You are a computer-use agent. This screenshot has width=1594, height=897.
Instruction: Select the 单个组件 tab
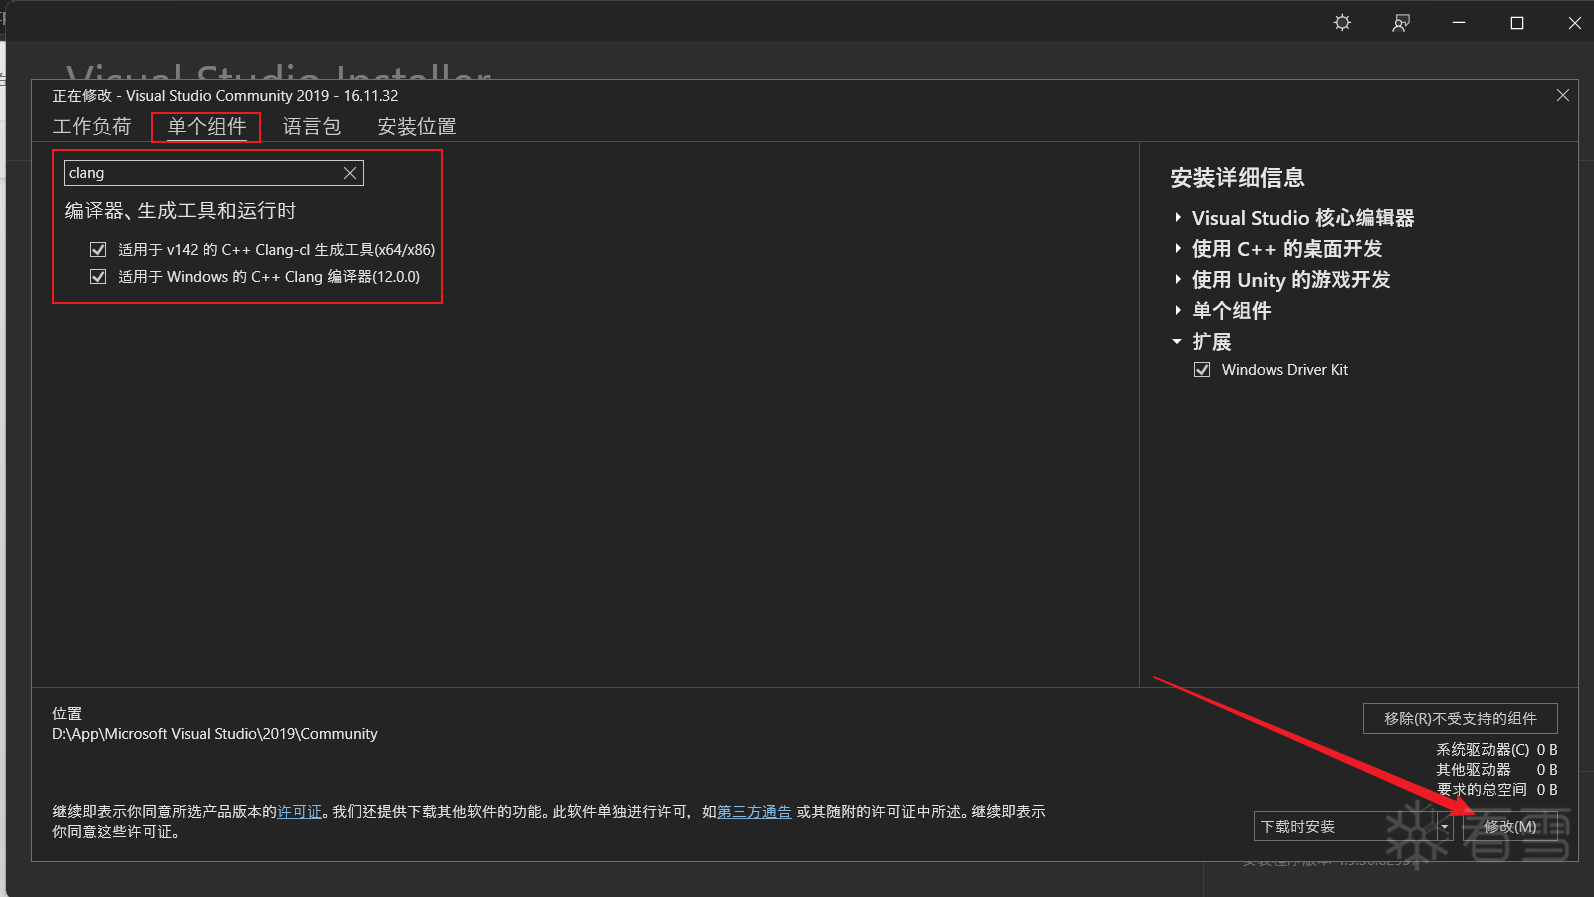pyautogui.click(x=207, y=127)
